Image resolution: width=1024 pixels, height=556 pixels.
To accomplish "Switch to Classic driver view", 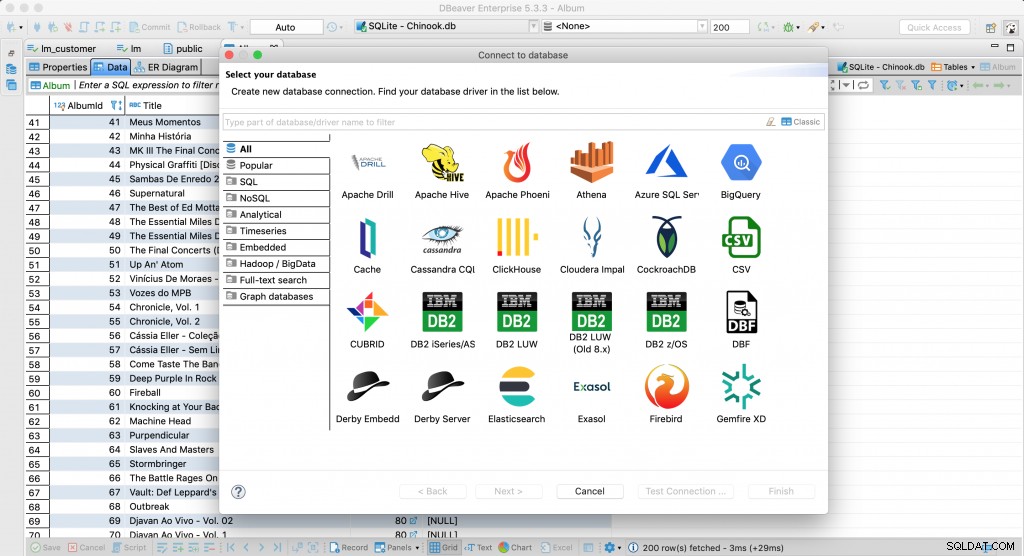I will tap(801, 122).
